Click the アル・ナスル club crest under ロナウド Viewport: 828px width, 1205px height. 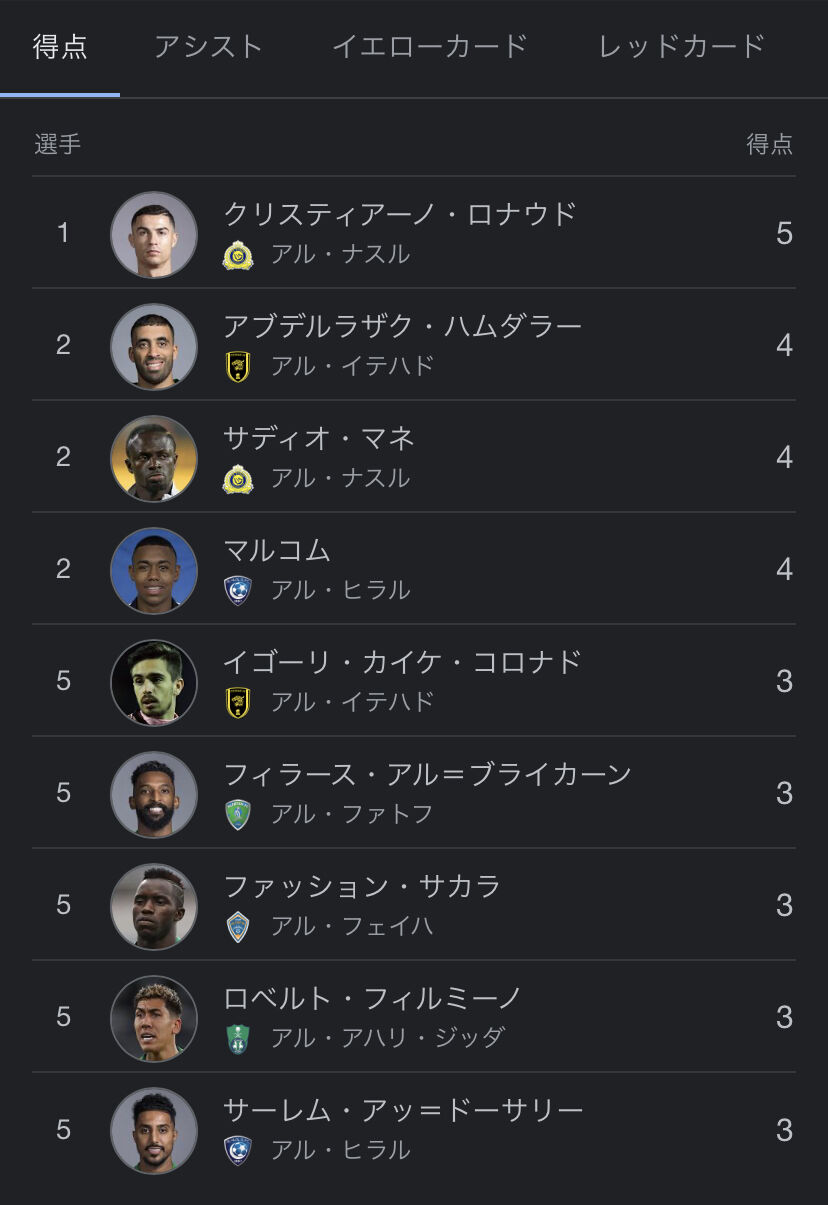point(238,255)
